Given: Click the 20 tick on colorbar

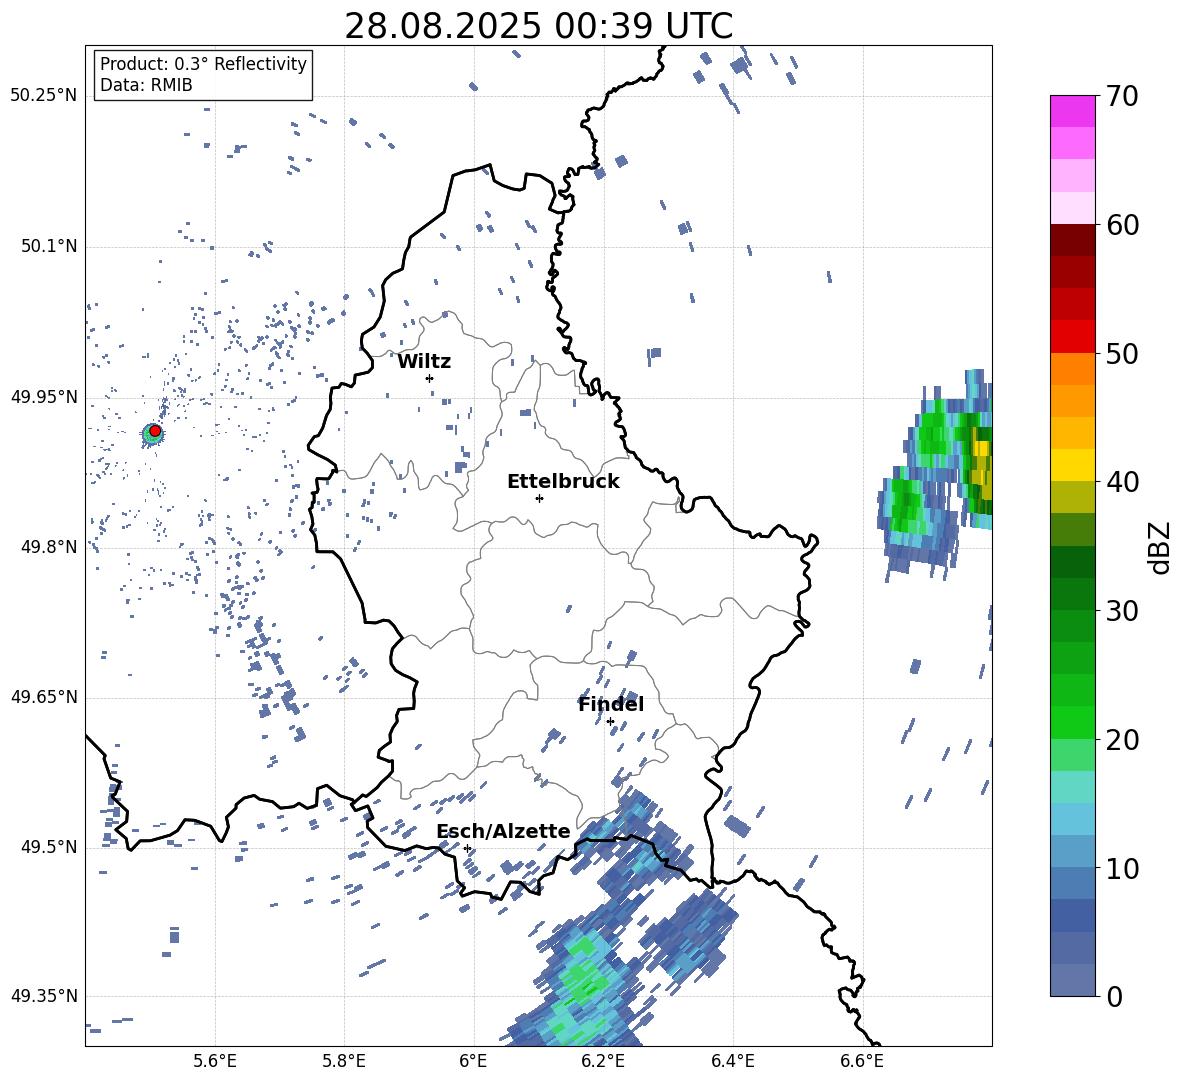Looking at the screenshot, I should (1122, 739).
